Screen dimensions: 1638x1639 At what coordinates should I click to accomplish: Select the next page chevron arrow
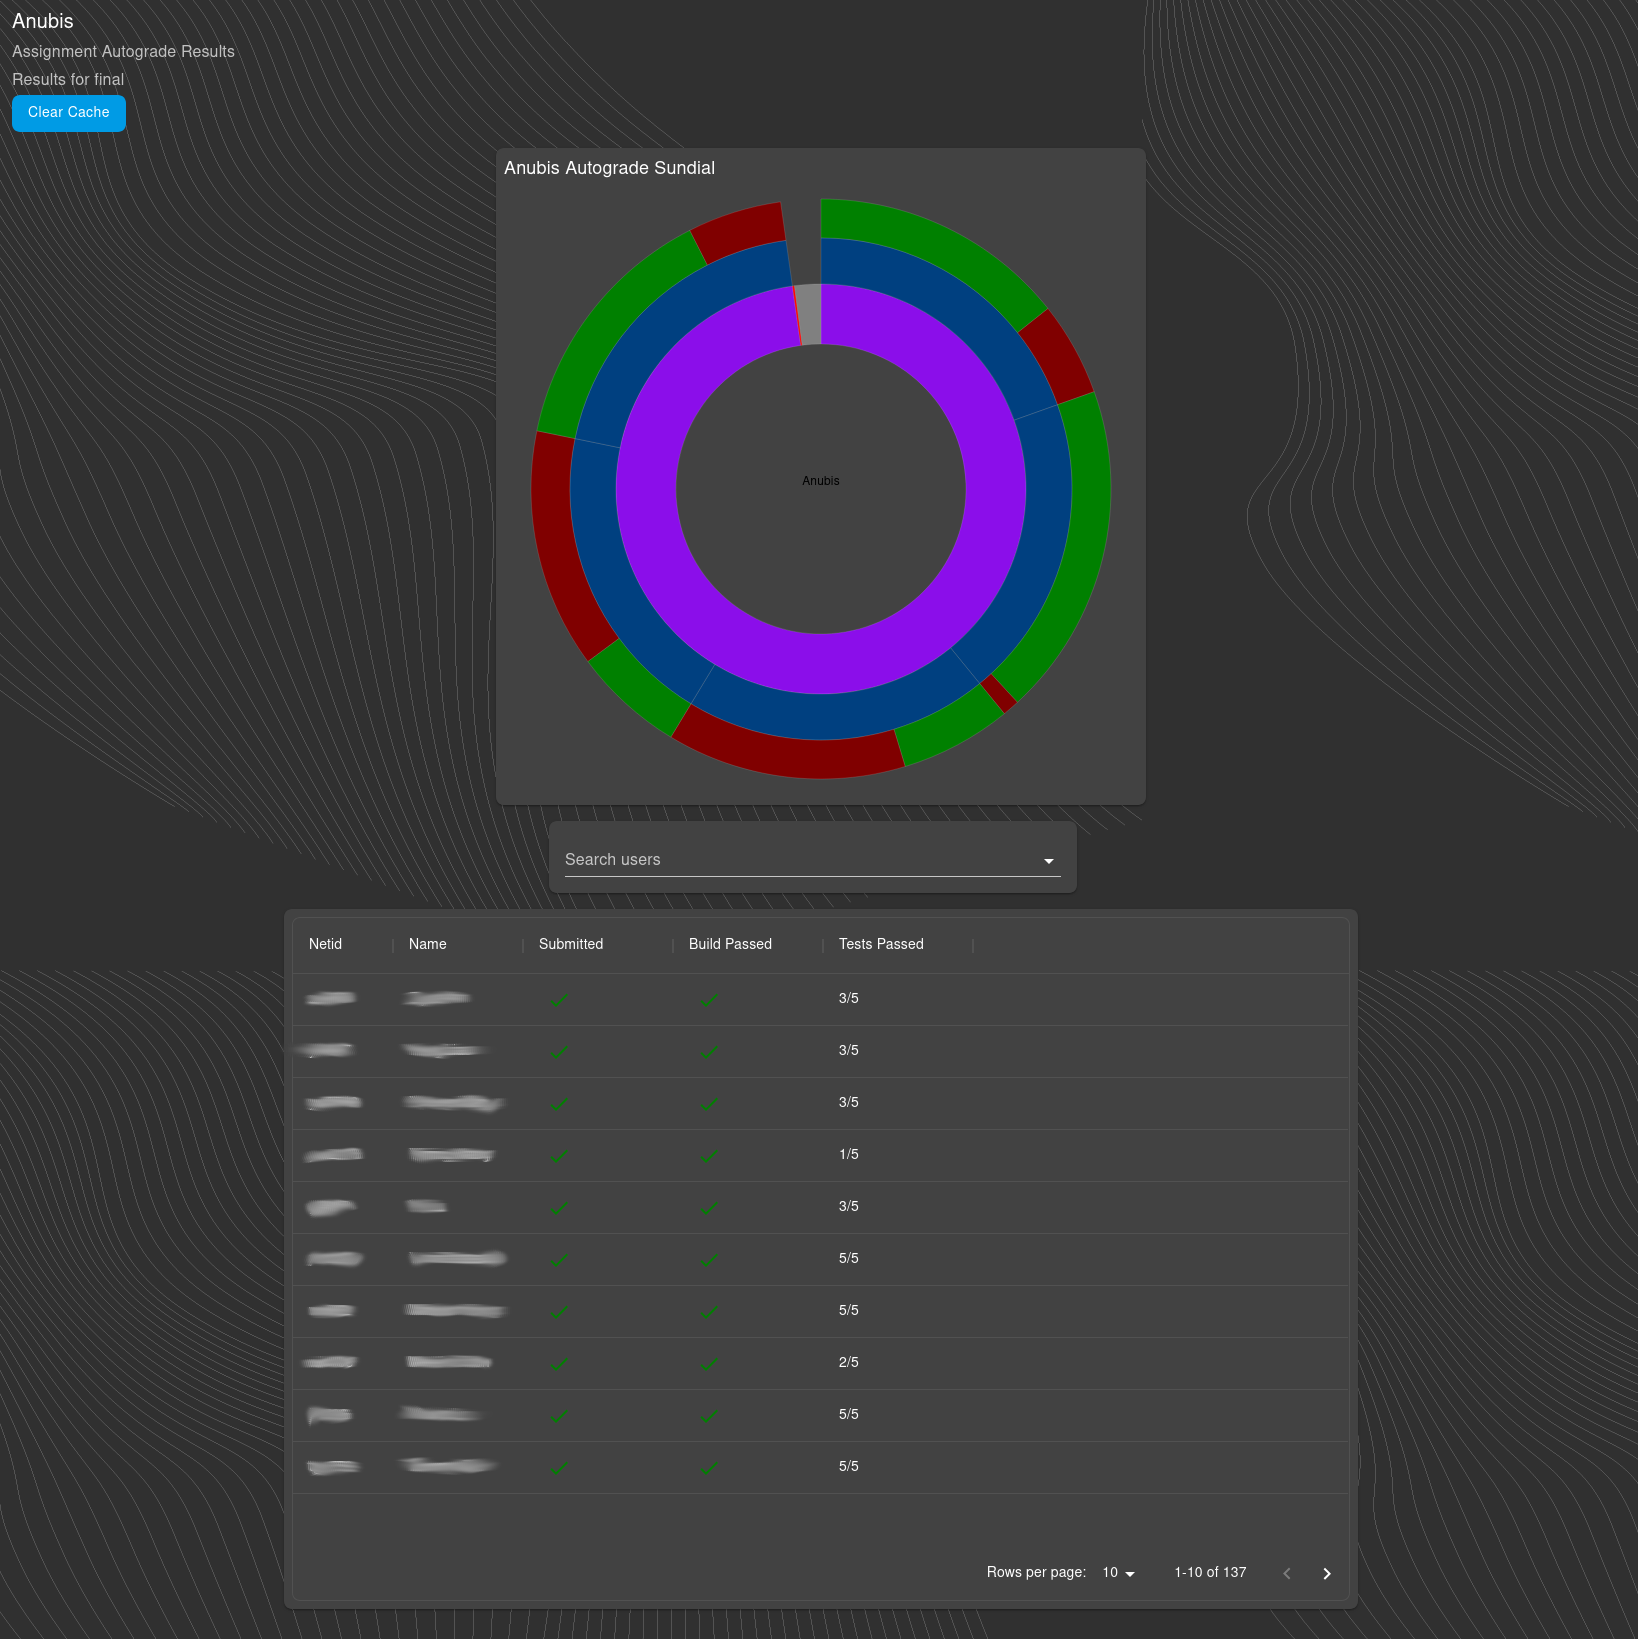tap(1326, 1573)
